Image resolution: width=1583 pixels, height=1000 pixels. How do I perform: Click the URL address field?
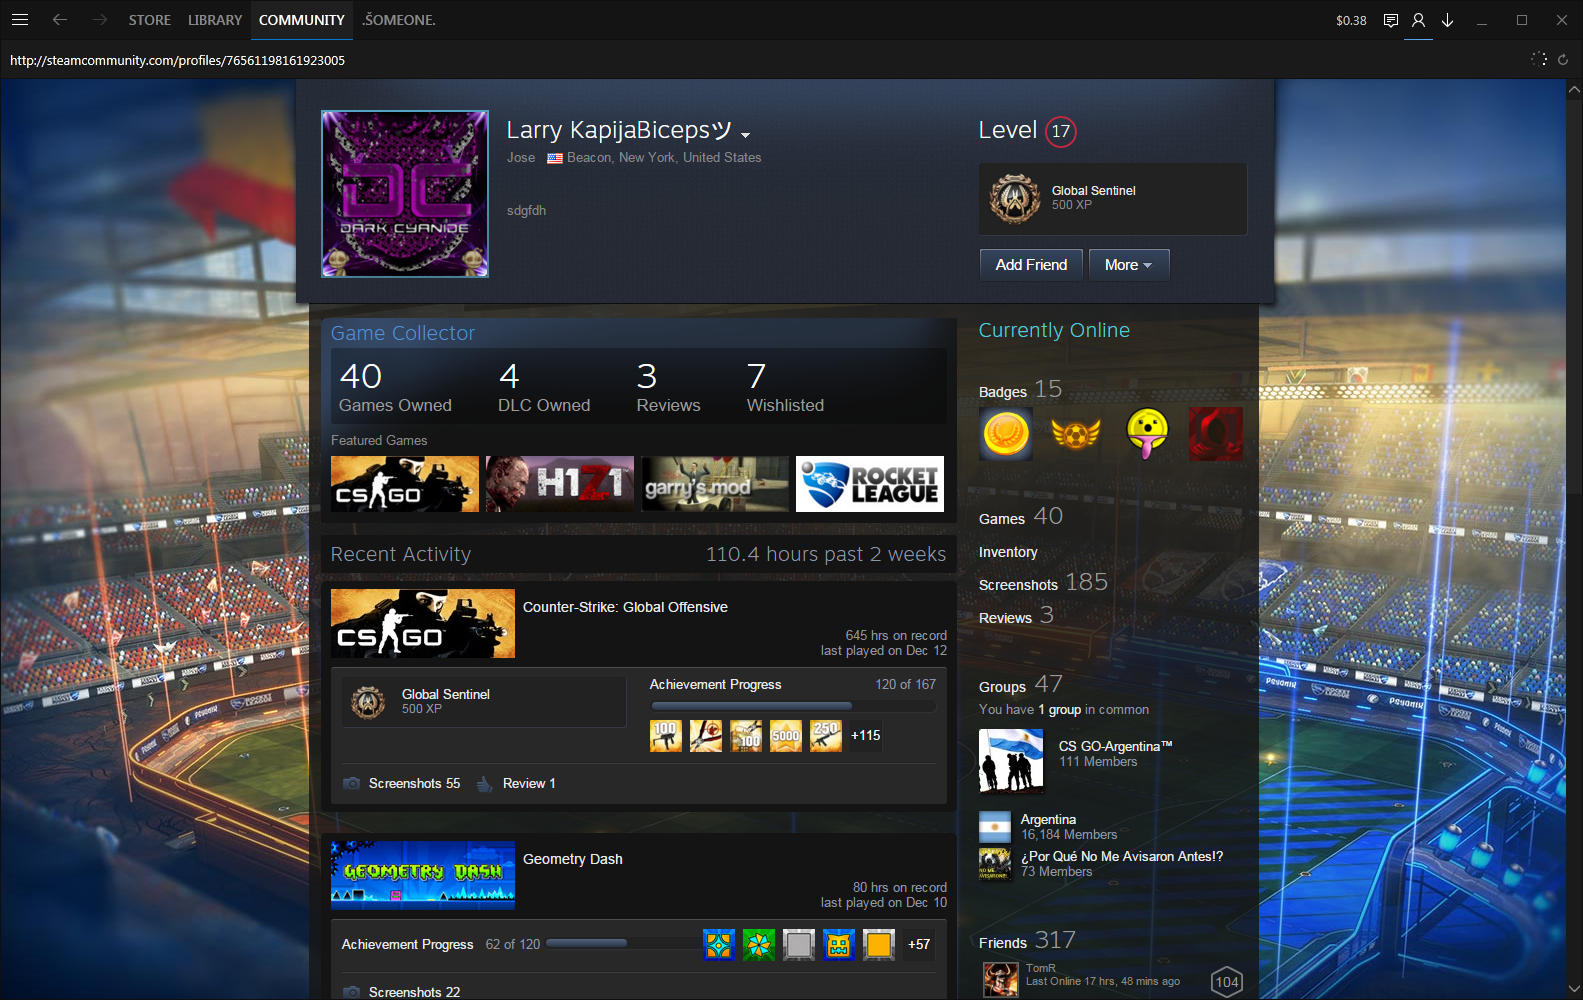coord(400,60)
